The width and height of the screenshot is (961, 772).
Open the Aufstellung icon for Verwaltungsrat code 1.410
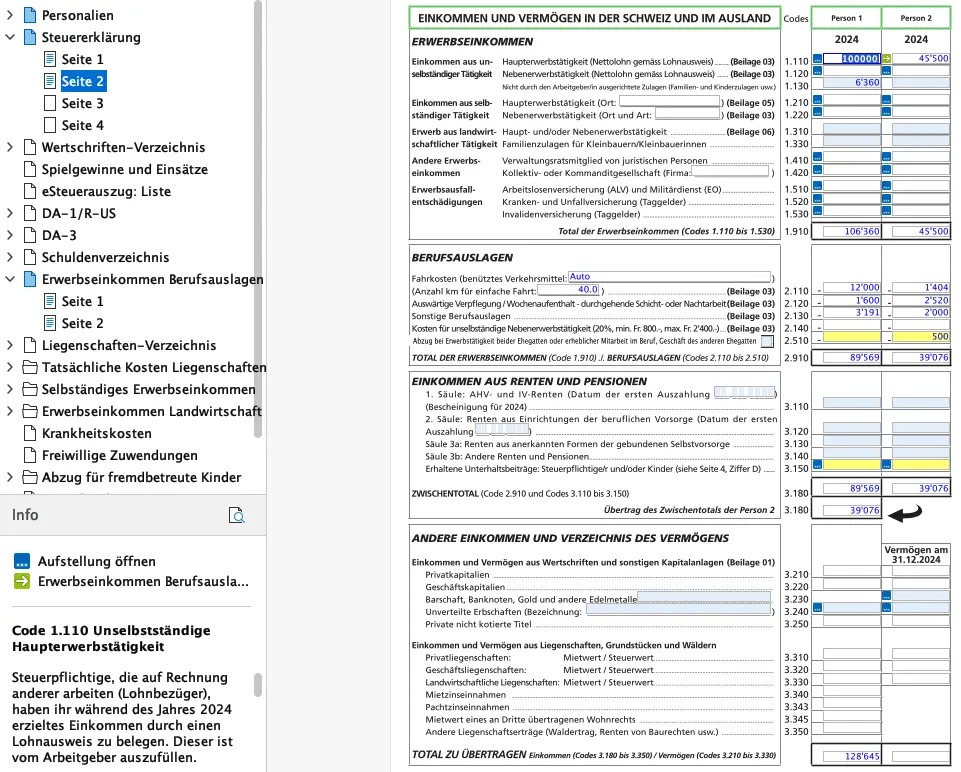(x=817, y=157)
